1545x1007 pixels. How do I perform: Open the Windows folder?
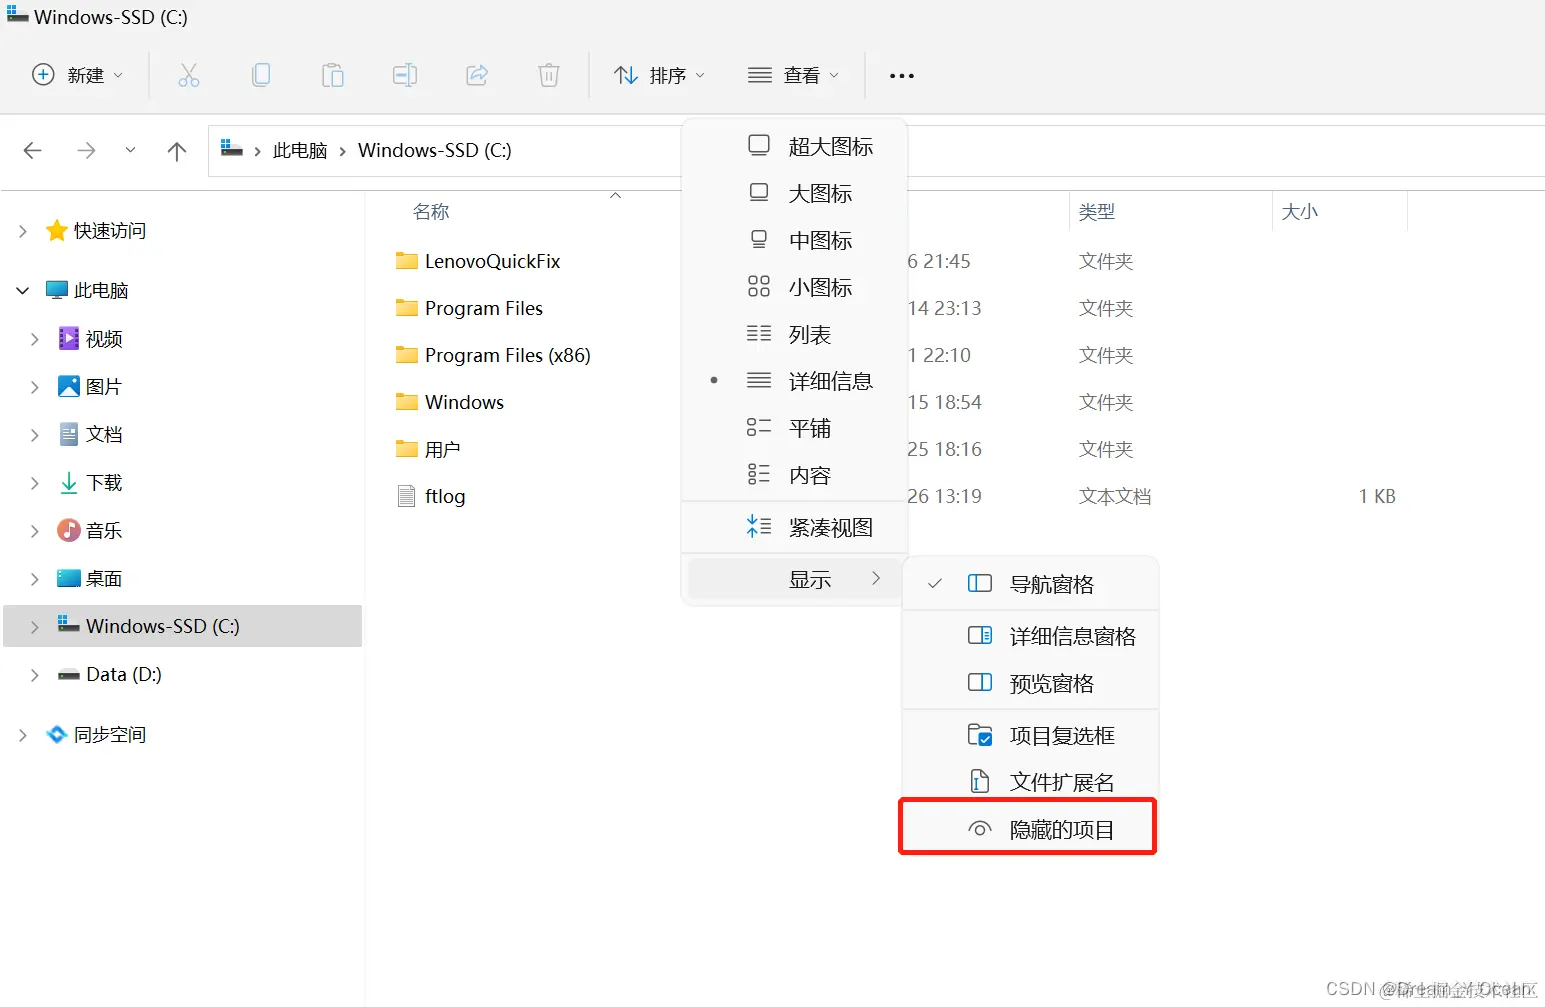coord(463,402)
